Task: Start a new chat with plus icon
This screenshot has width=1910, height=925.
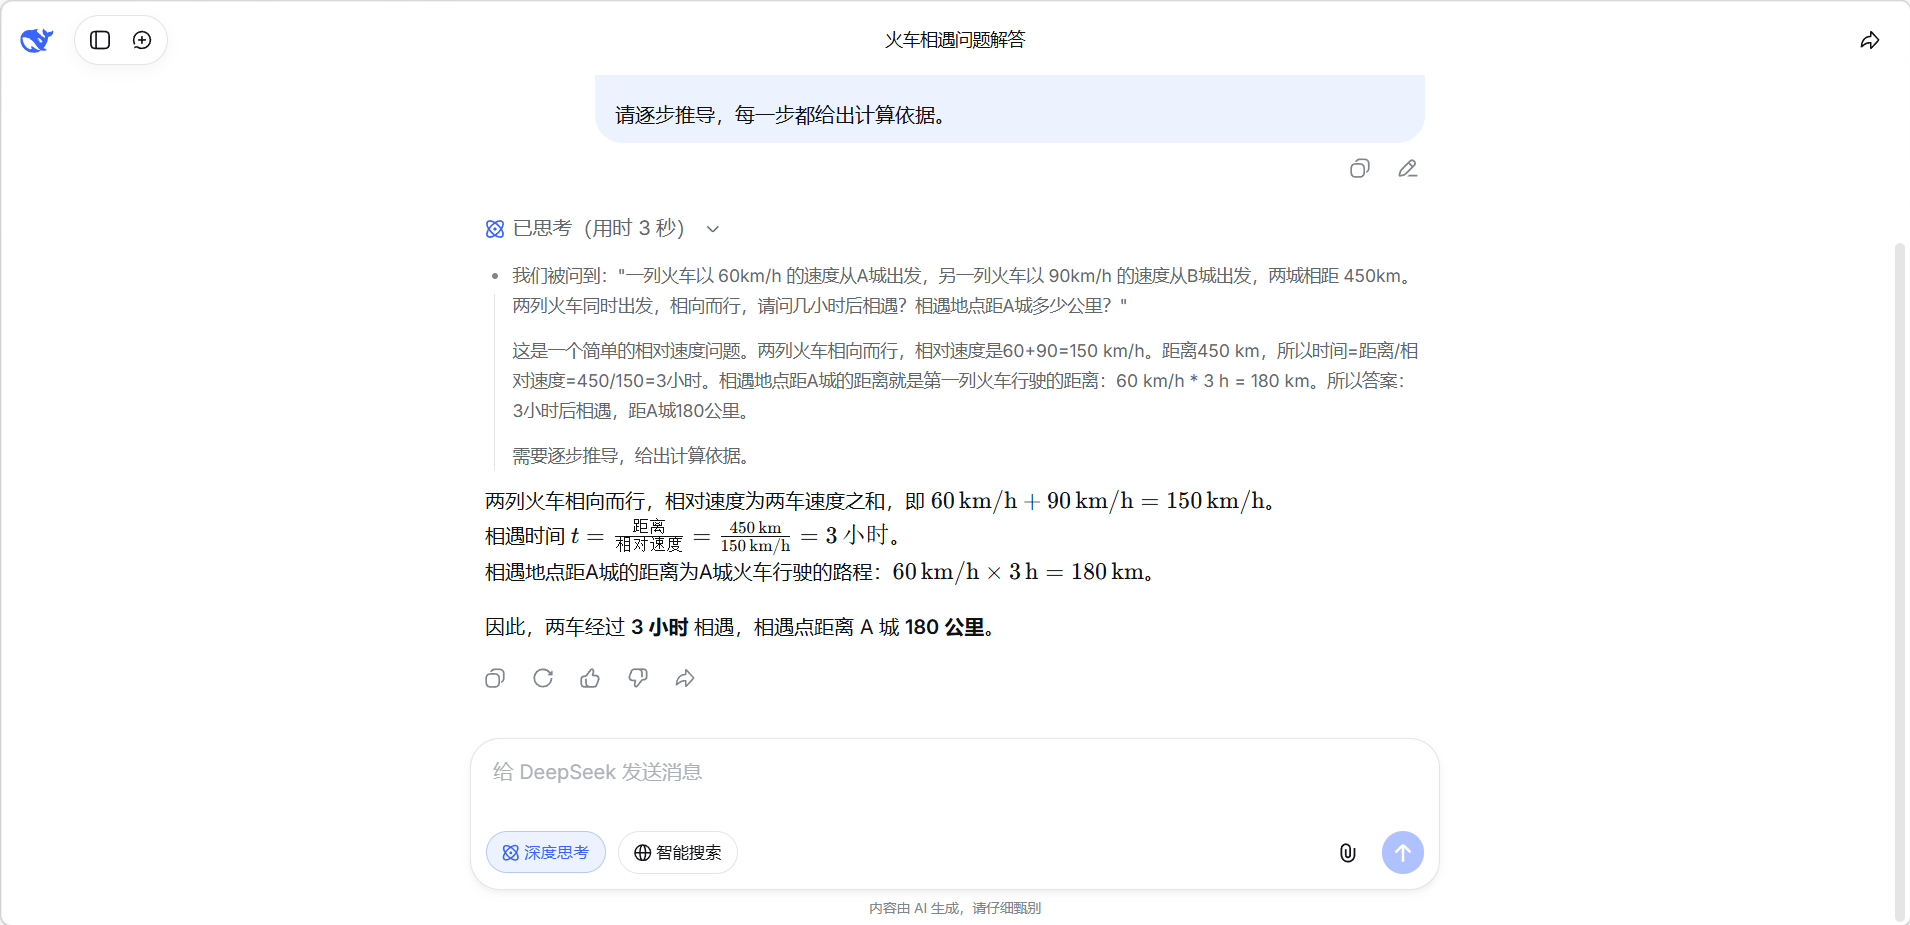Action: [142, 40]
